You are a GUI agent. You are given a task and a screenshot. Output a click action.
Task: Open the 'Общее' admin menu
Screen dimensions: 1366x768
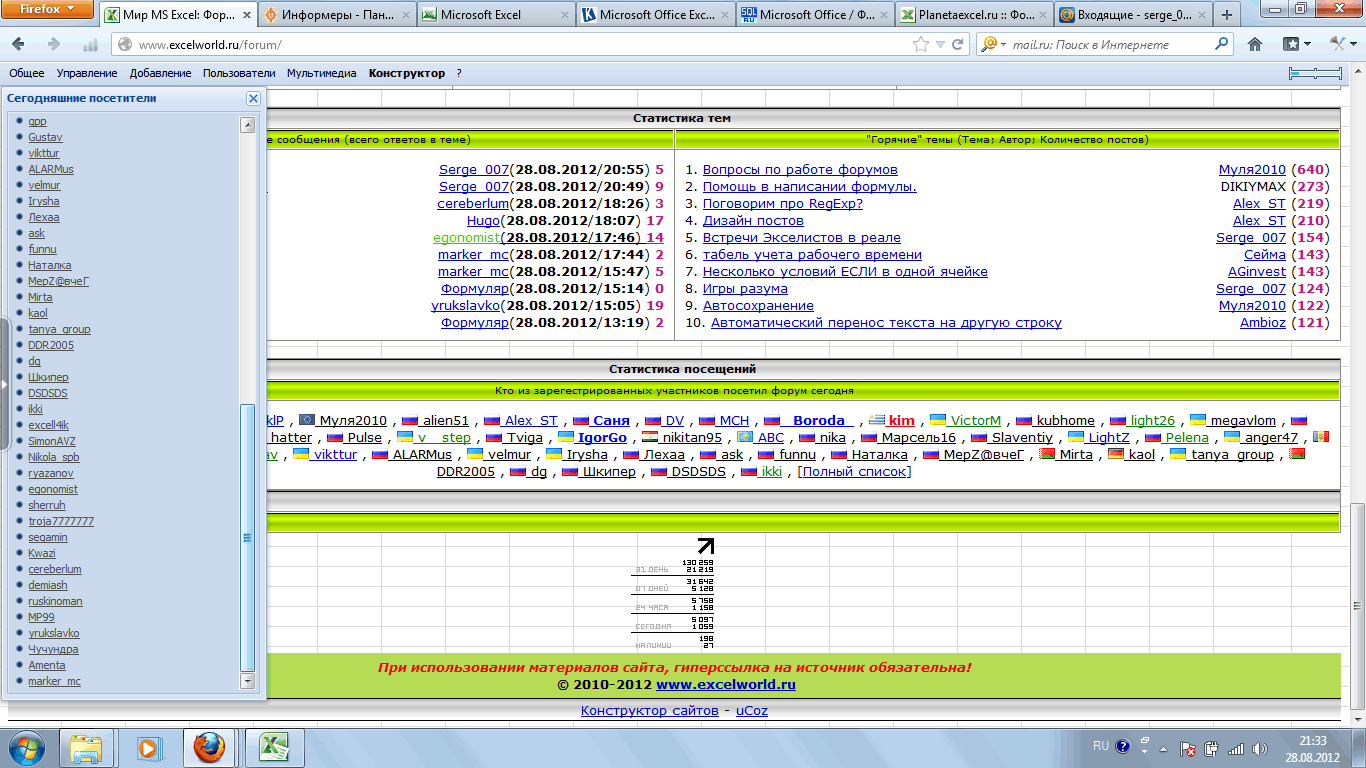[27, 73]
